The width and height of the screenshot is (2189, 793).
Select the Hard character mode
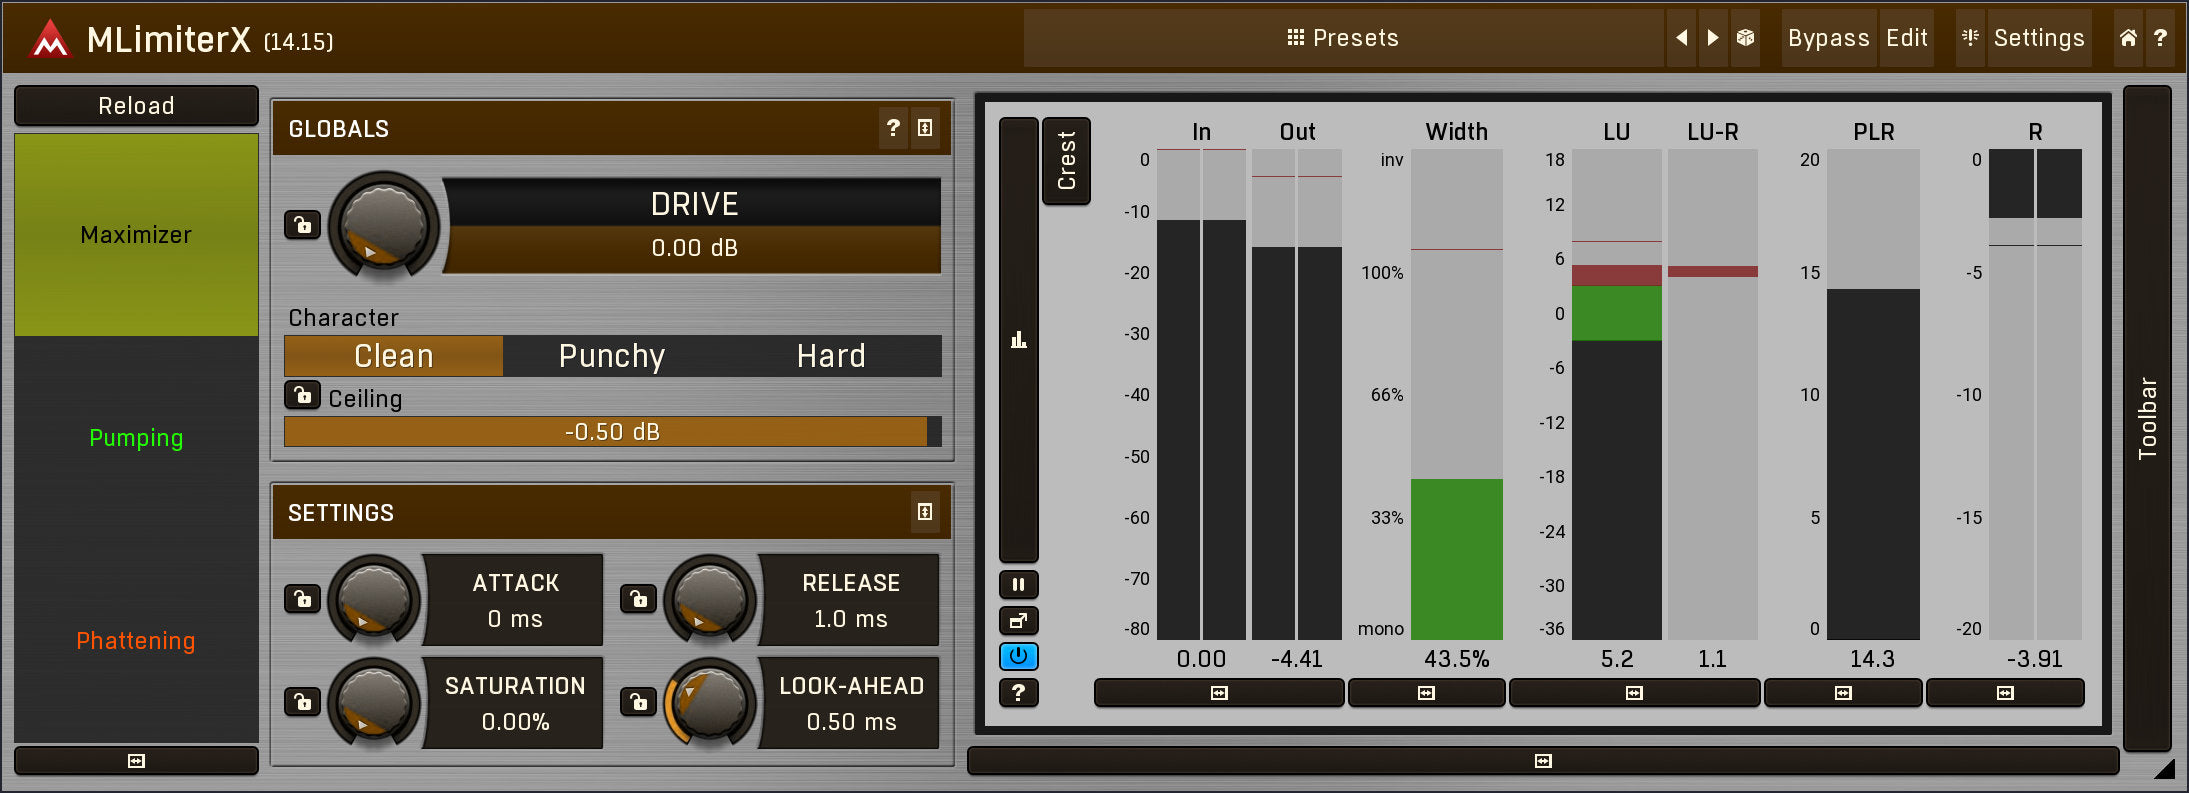pyautogui.click(x=830, y=356)
